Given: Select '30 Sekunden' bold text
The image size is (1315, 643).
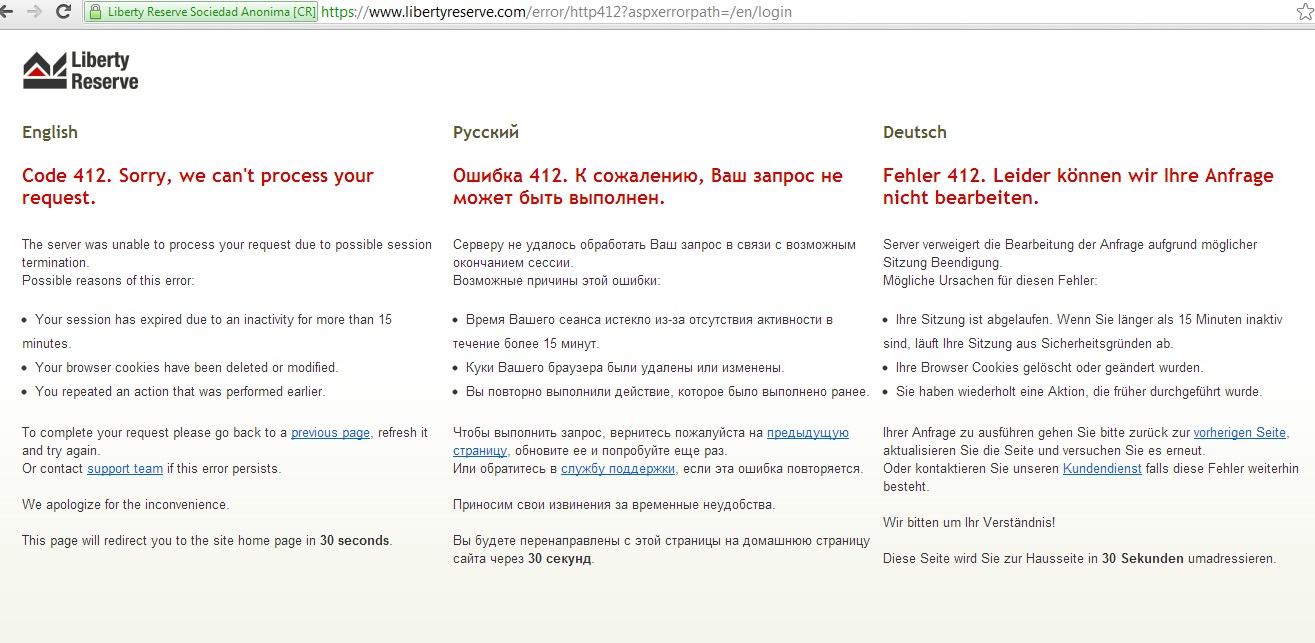Looking at the screenshot, I should point(1143,559).
